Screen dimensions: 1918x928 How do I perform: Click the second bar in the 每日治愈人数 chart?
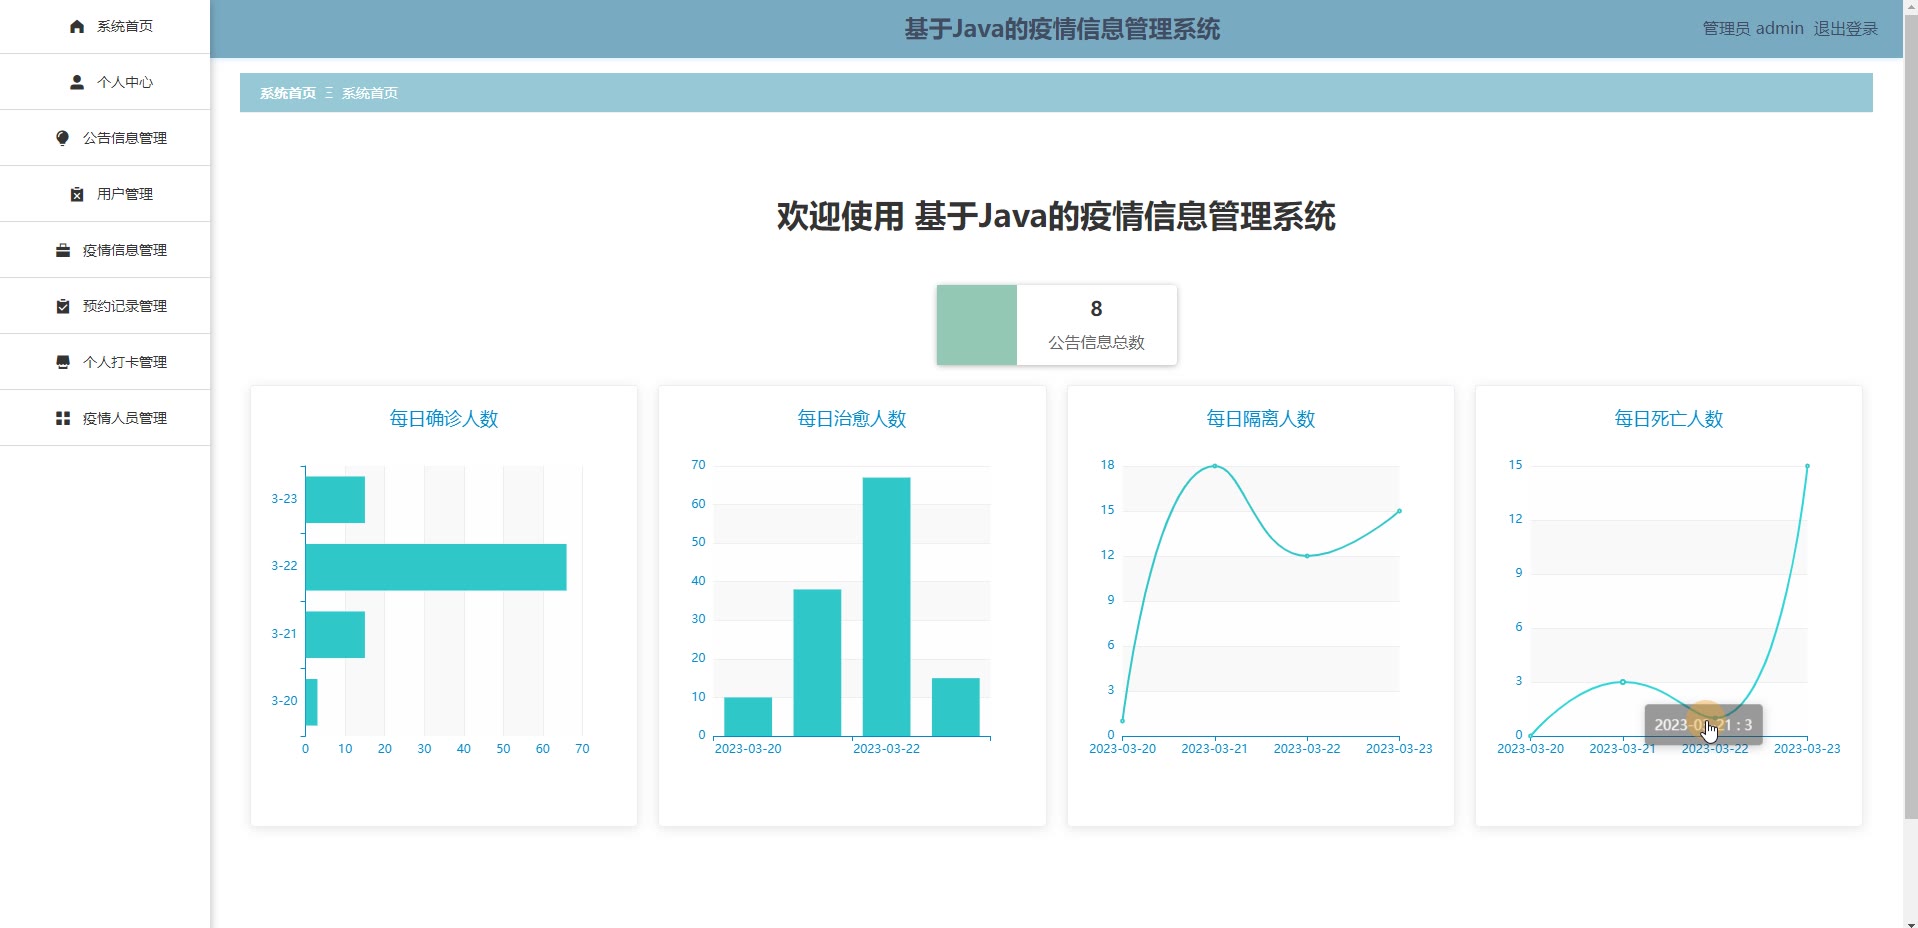tap(817, 663)
